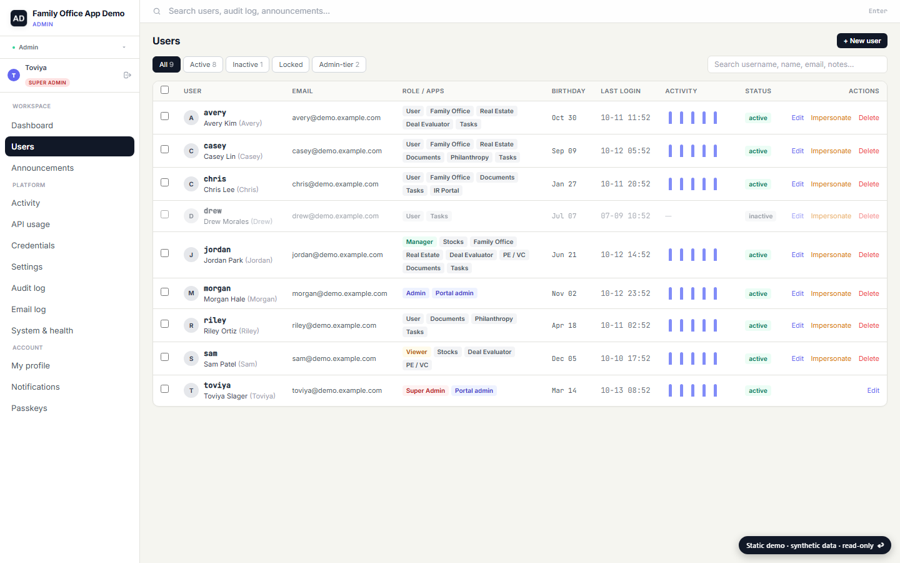Toggle the select-all users checkbox in header
This screenshot has height=563, width=900.
[x=165, y=90]
